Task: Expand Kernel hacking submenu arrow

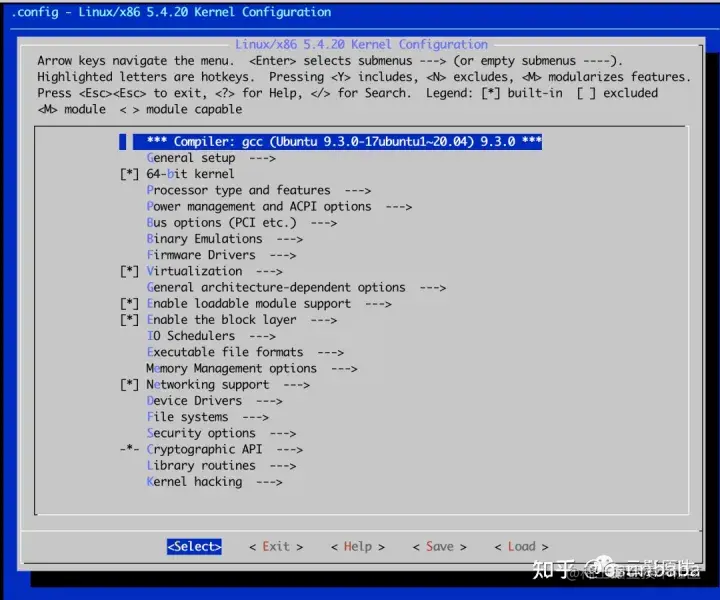Action: pyautogui.click(x=269, y=482)
